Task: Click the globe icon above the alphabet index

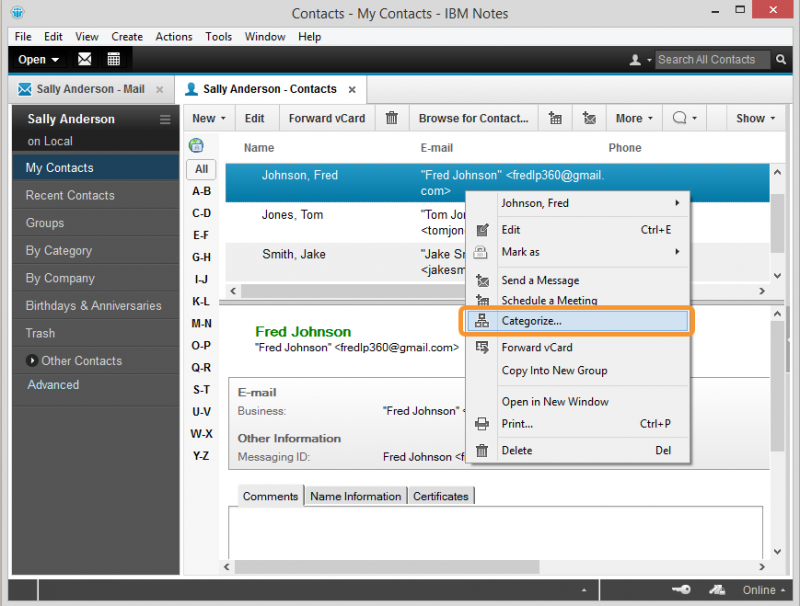Action: click(196, 145)
